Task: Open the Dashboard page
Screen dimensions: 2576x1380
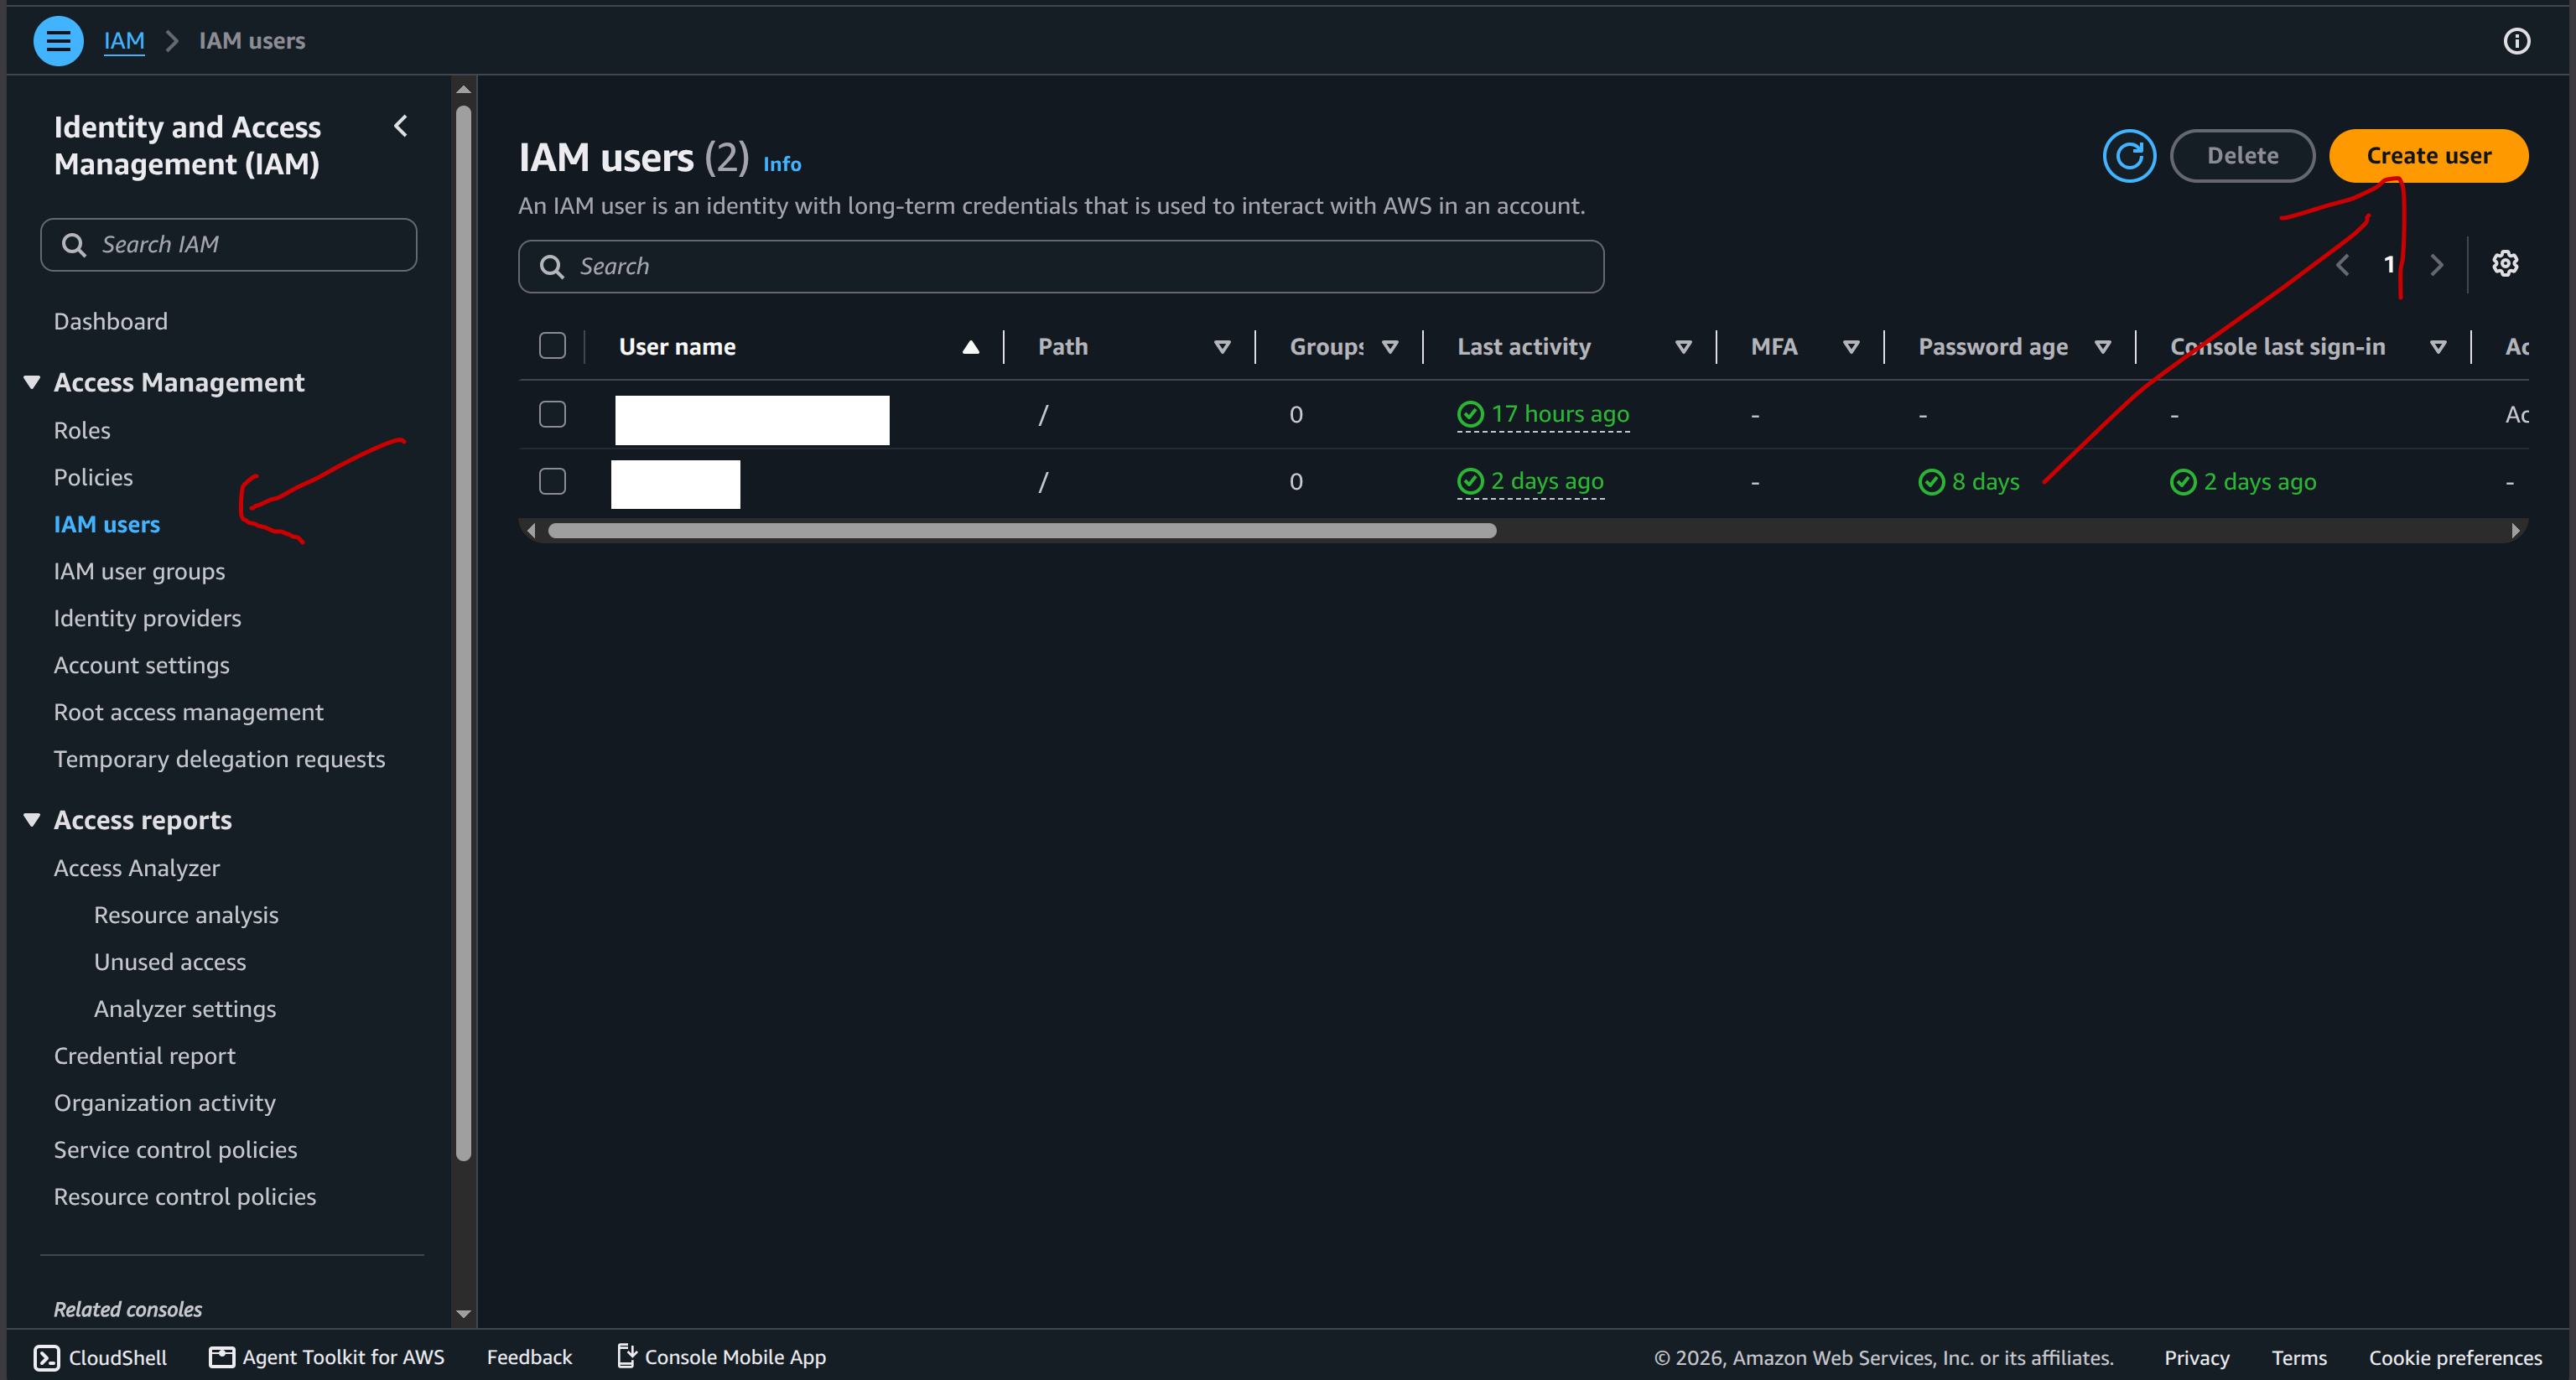Action: pos(111,322)
